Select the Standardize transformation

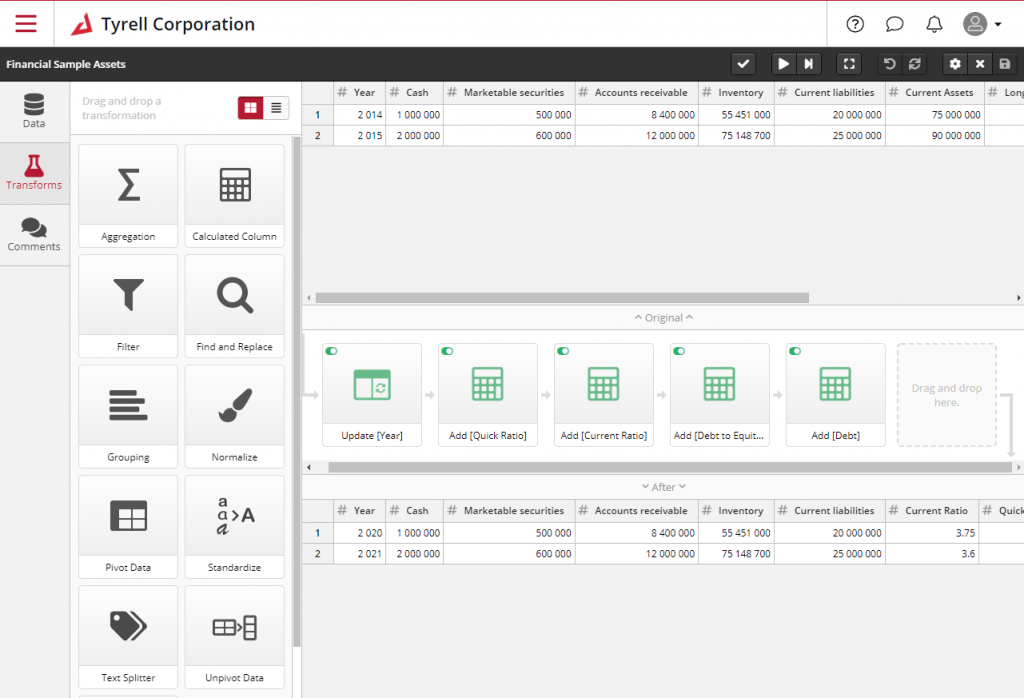(x=234, y=527)
